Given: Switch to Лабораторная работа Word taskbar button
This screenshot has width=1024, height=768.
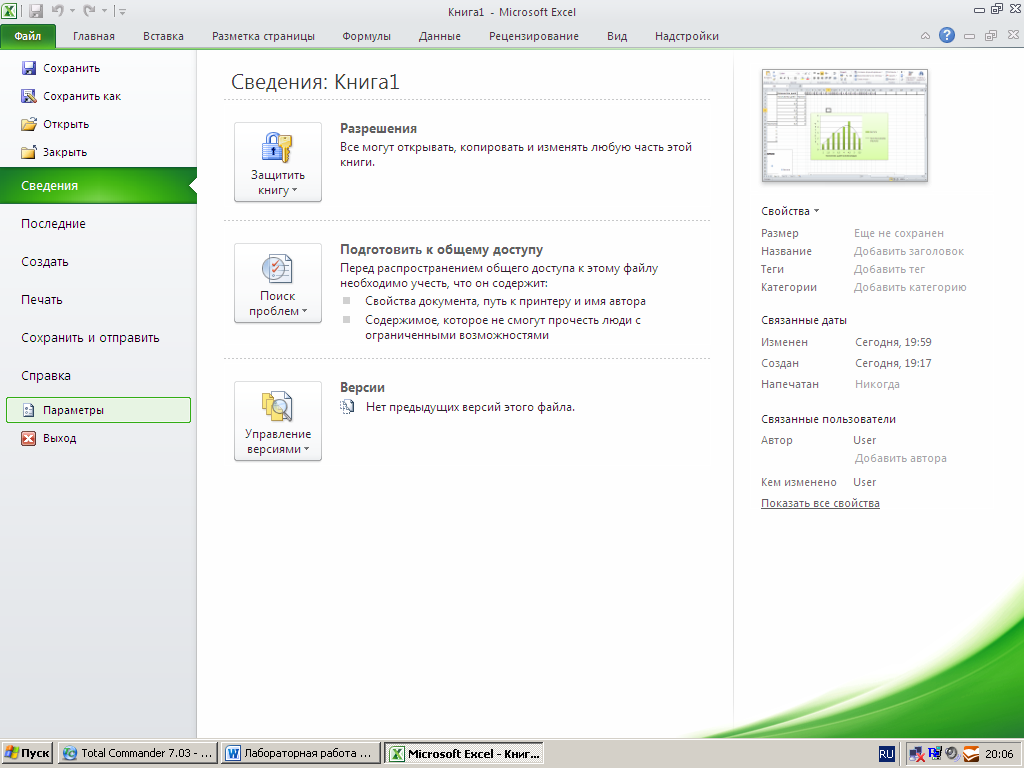Looking at the screenshot, I should (x=301, y=753).
